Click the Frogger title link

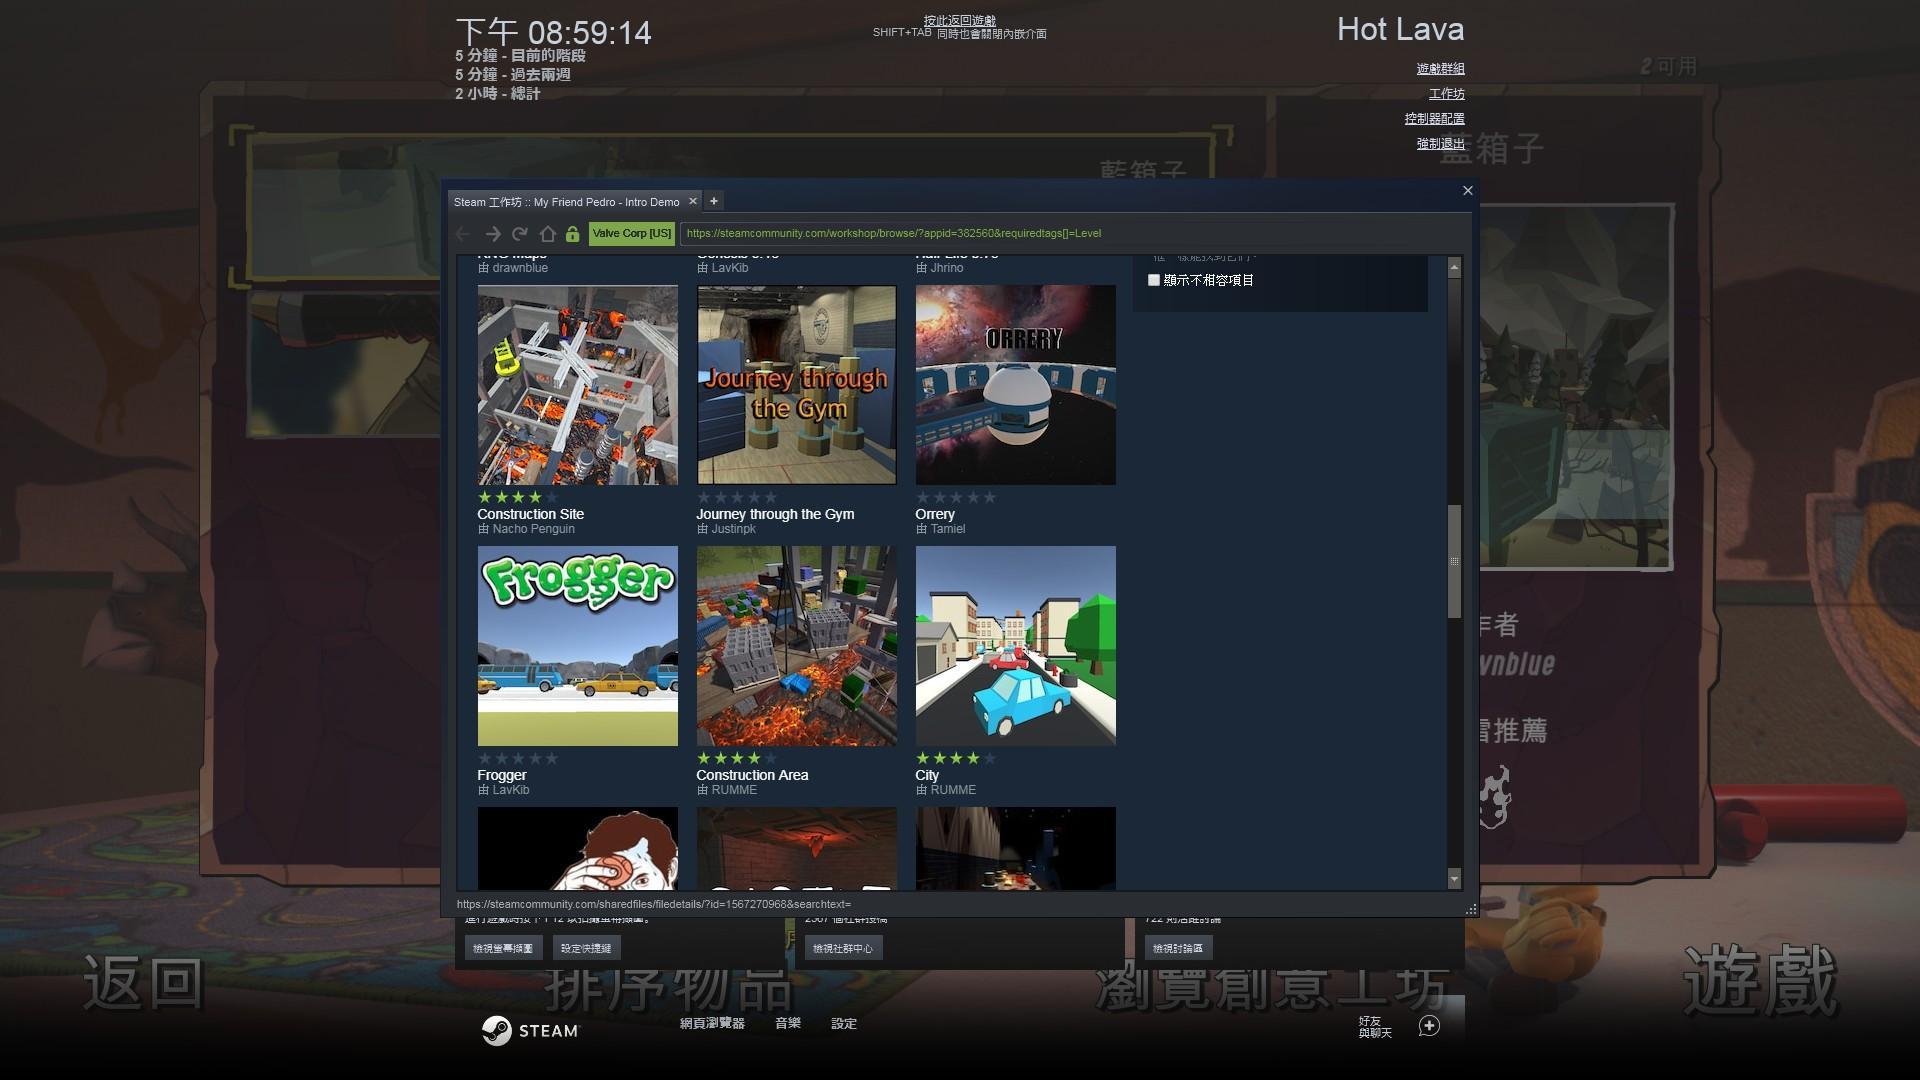[x=502, y=775]
